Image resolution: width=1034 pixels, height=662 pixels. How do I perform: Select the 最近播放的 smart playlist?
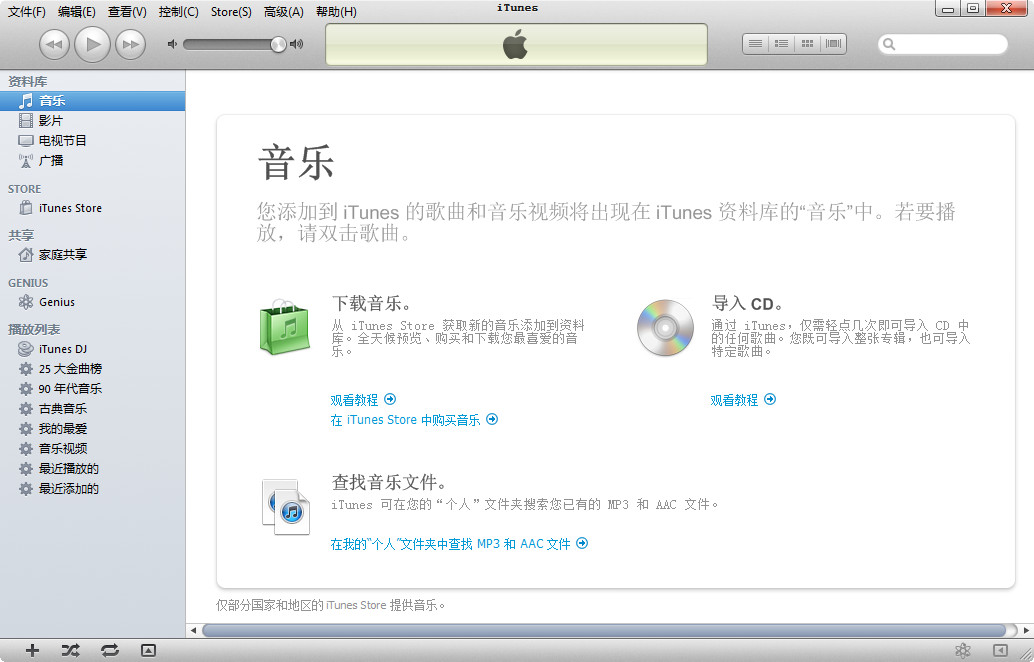(92, 469)
